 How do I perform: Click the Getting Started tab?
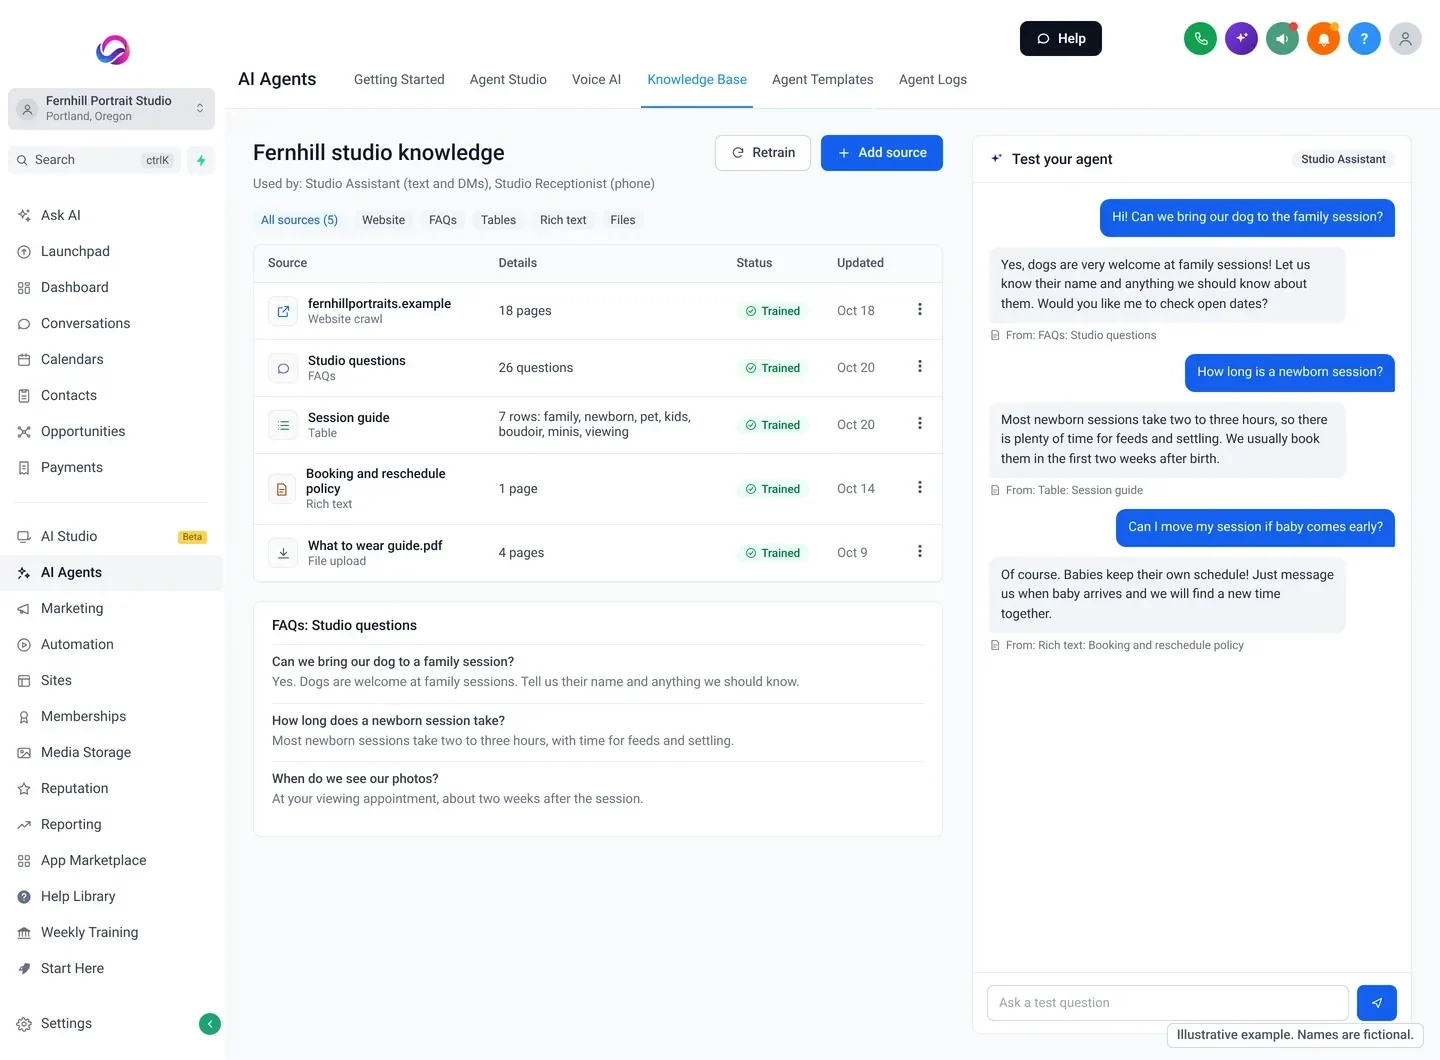click(399, 80)
